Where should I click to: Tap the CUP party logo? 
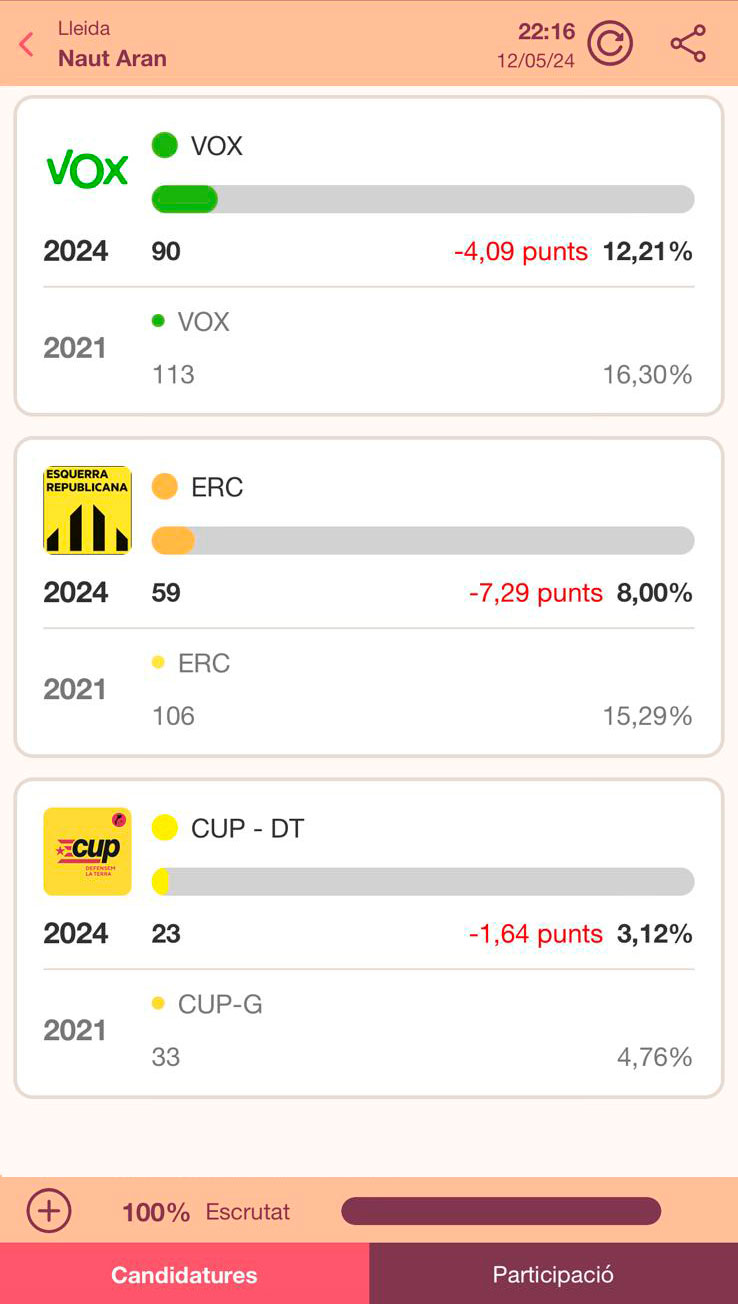88,851
